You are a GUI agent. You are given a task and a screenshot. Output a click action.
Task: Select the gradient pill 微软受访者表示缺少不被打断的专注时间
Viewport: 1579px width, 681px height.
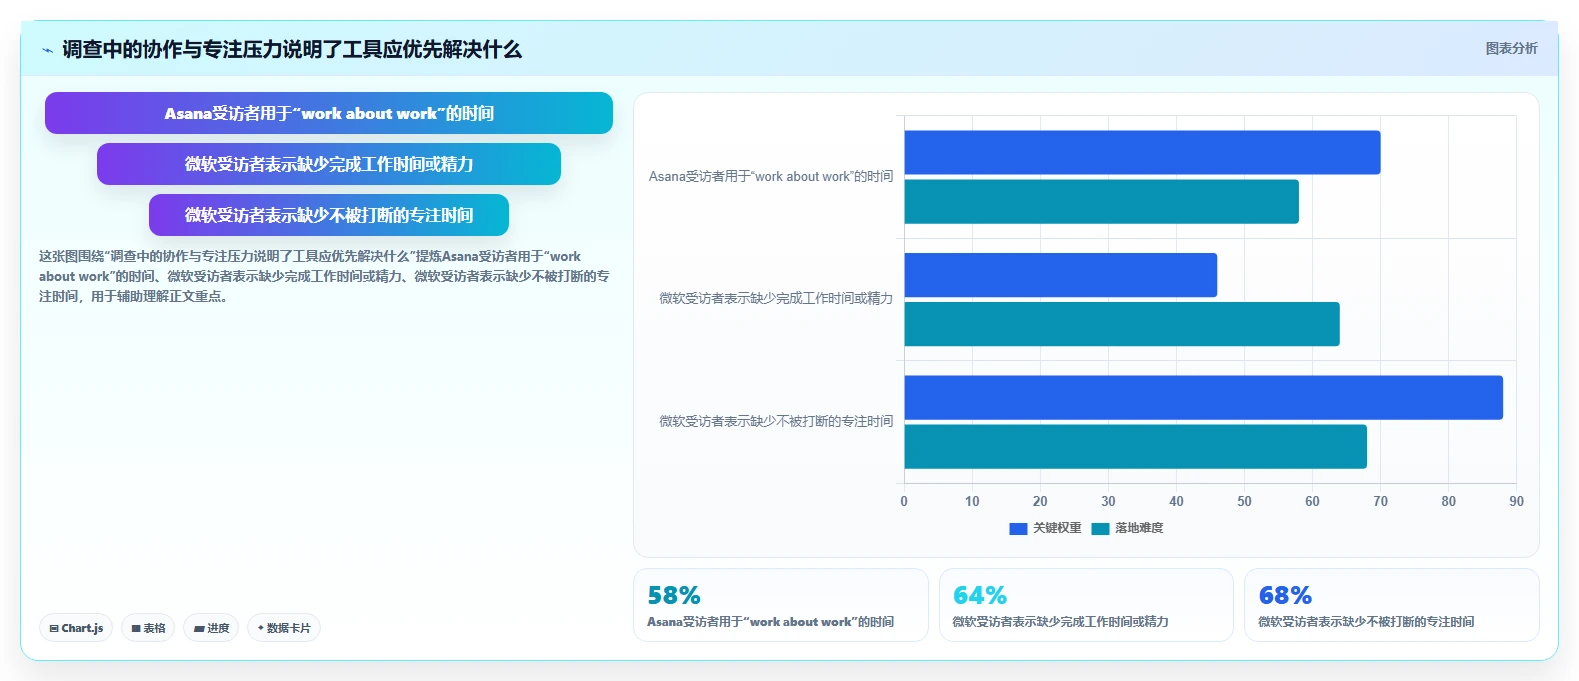[329, 215]
